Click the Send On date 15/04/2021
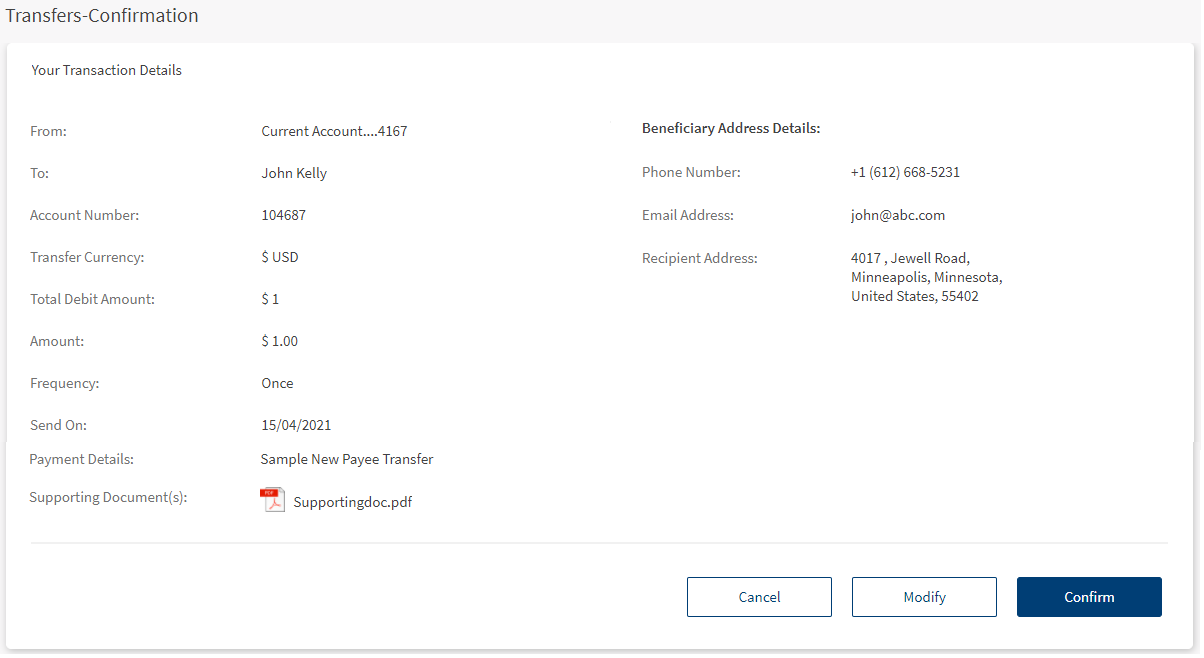 pos(296,425)
